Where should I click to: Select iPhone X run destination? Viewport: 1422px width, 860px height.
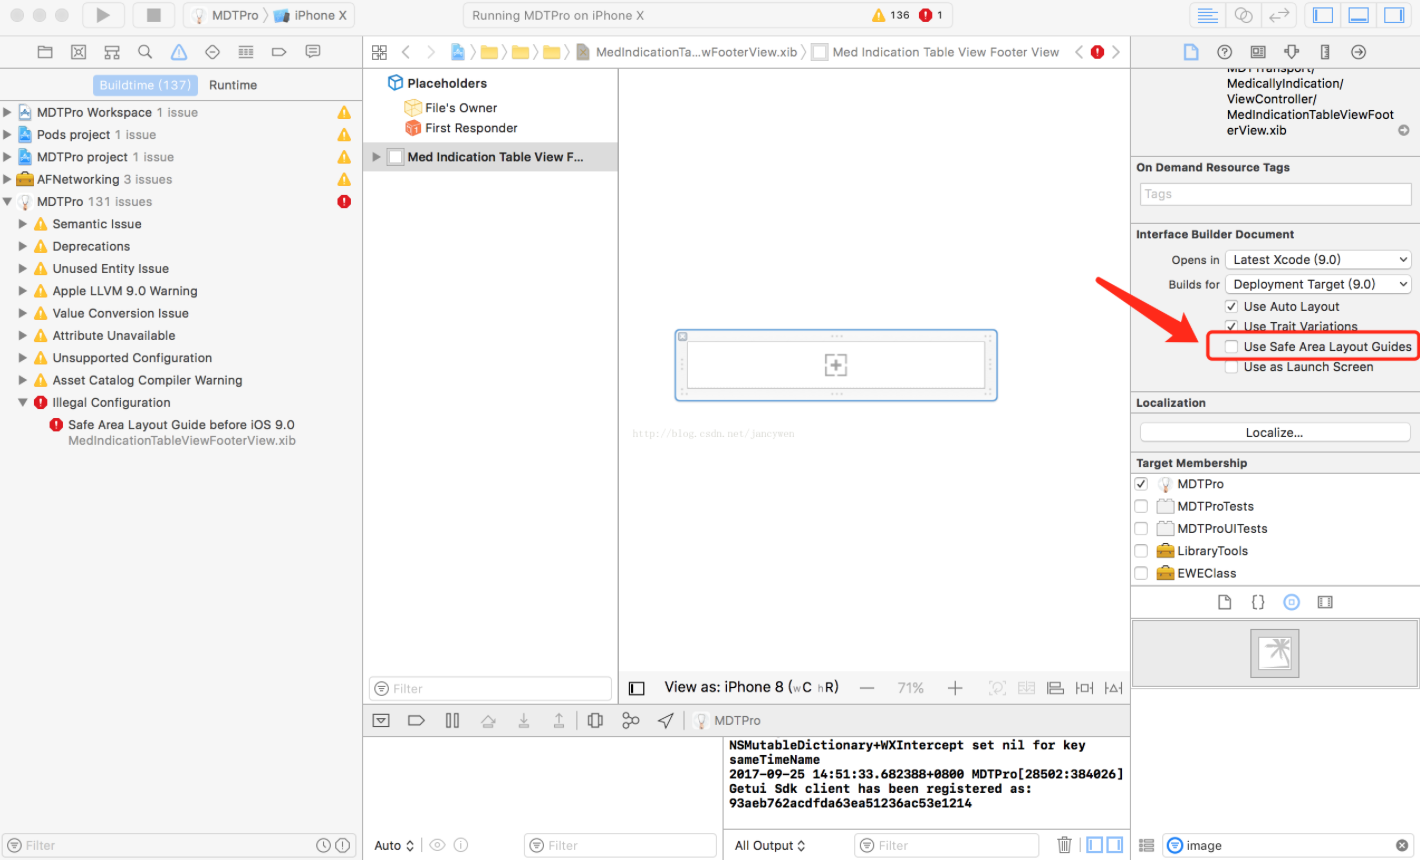point(311,15)
